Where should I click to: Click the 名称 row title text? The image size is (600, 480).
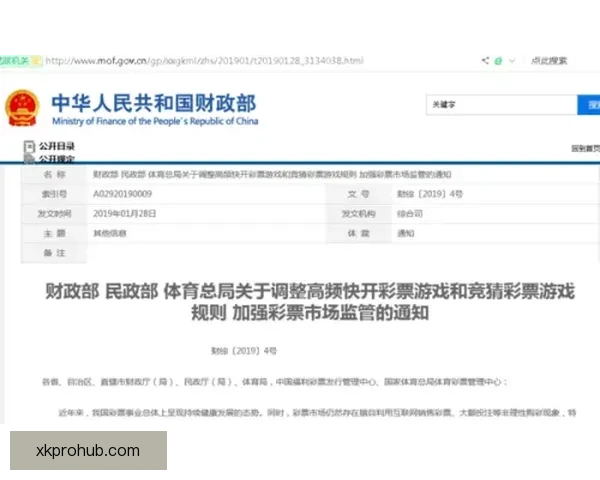tap(272, 175)
